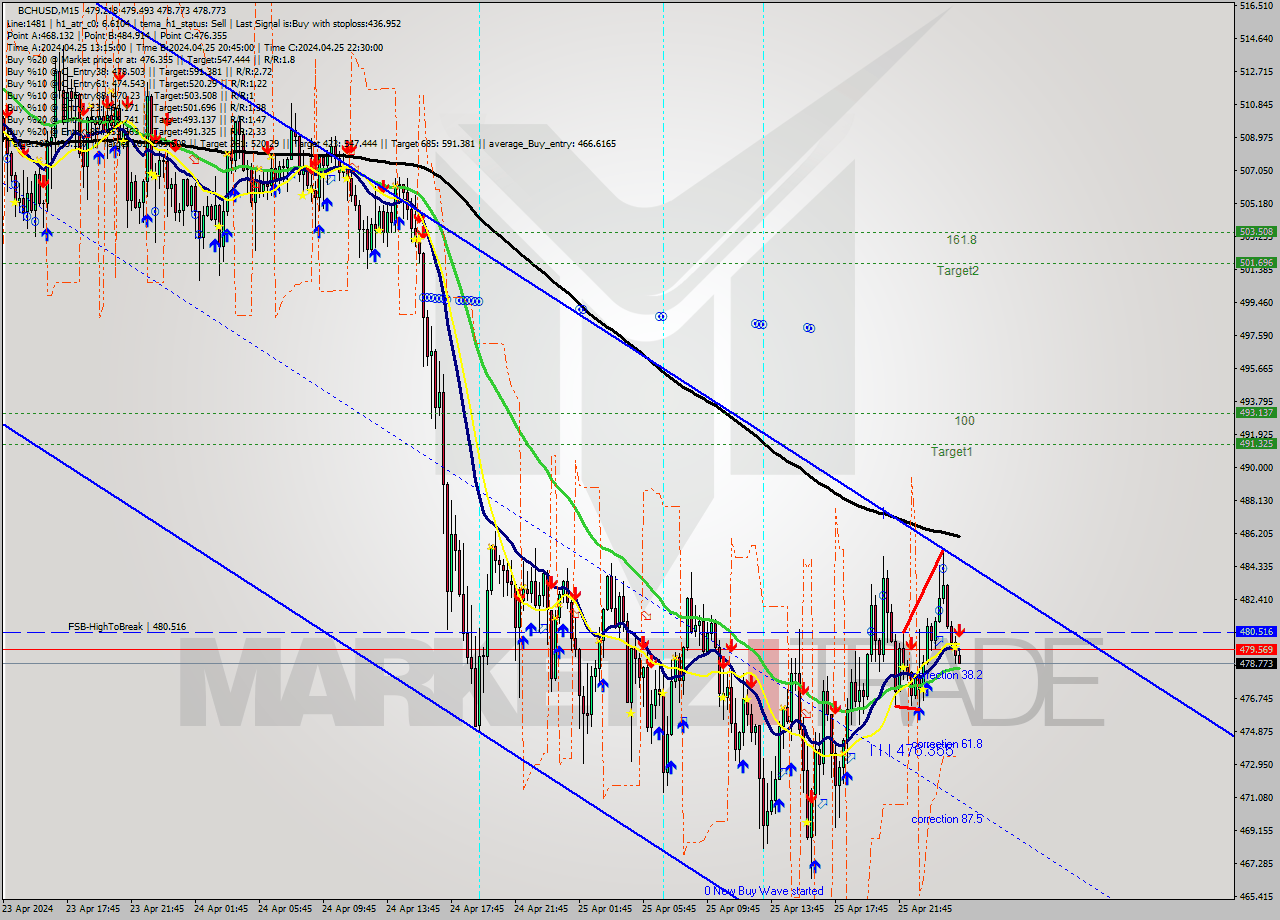Click the 486.205 price axis value
Image resolution: width=1280 pixels, height=920 pixels.
1256,534
